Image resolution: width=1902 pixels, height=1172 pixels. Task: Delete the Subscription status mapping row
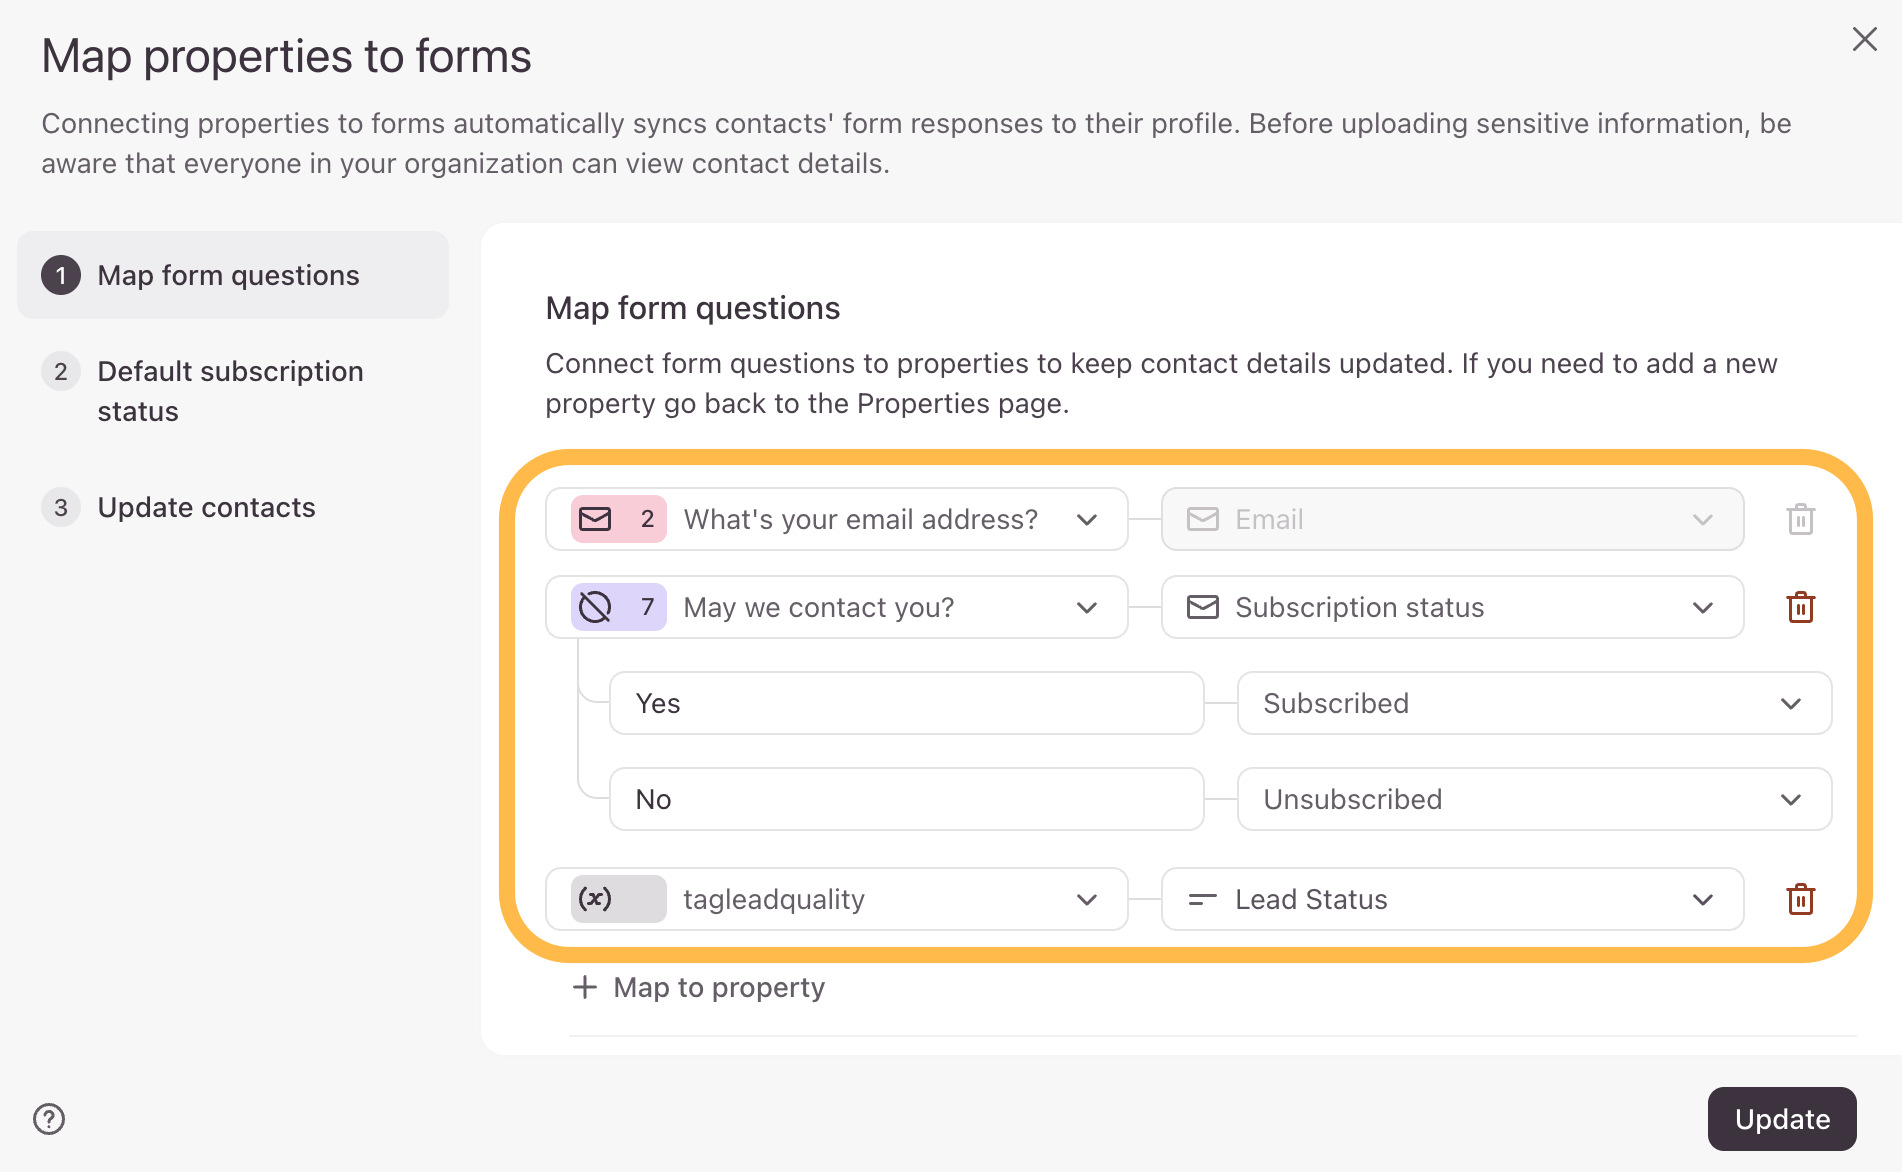[x=1800, y=607]
